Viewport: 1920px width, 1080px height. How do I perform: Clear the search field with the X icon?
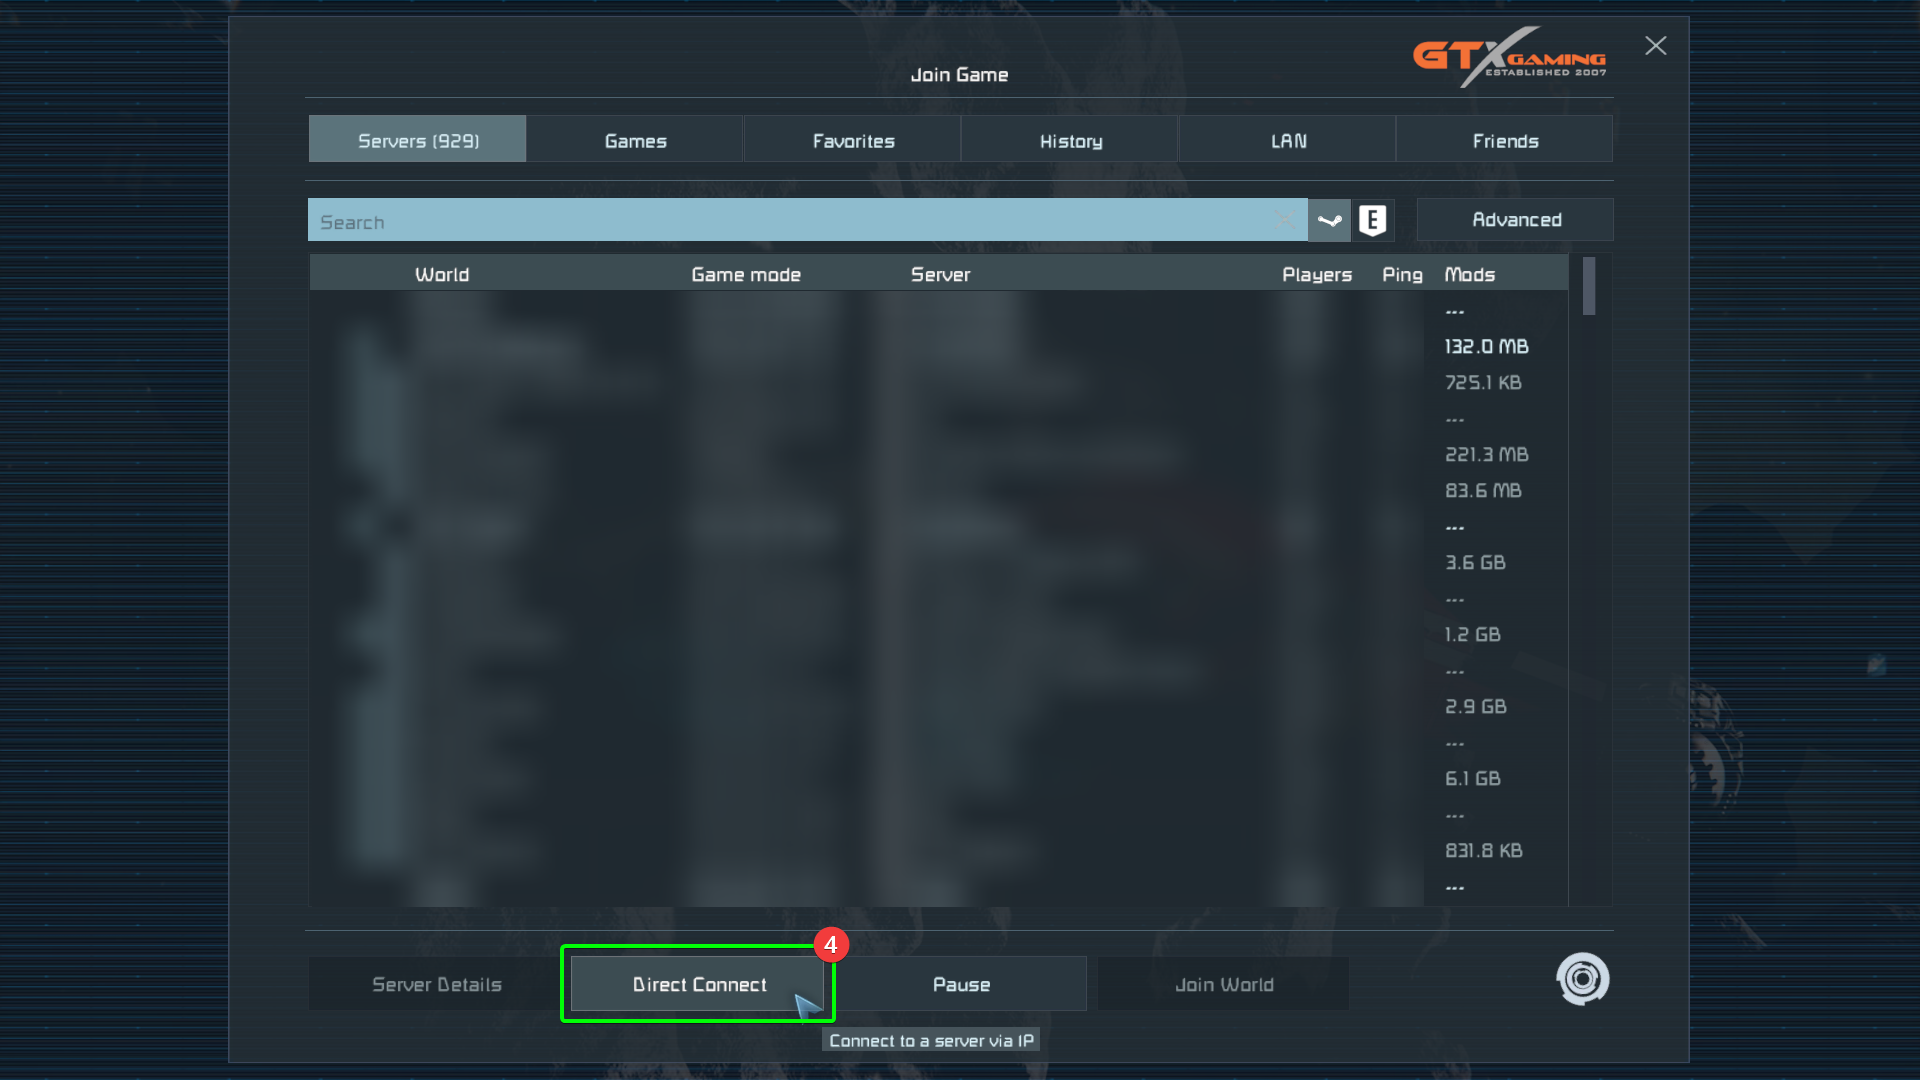point(1285,220)
